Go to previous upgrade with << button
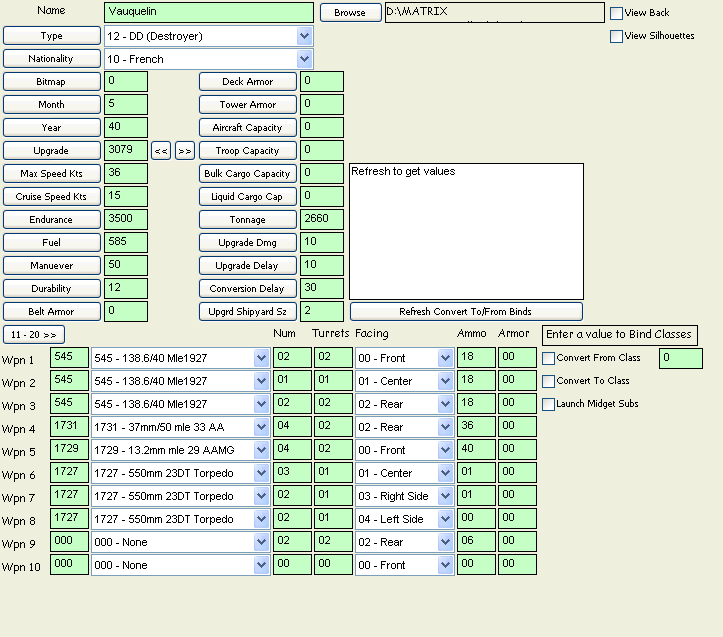This screenshot has width=723, height=637. [x=161, y=151]
